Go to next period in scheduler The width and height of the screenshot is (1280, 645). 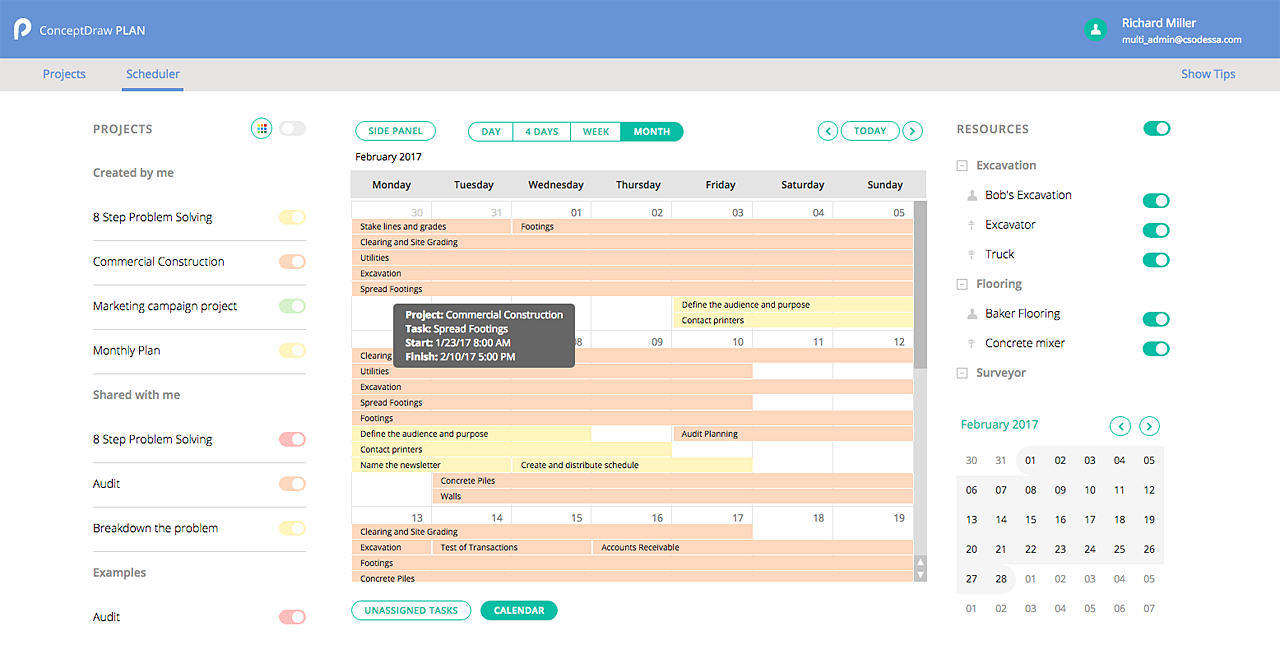[x=912, y=131]
